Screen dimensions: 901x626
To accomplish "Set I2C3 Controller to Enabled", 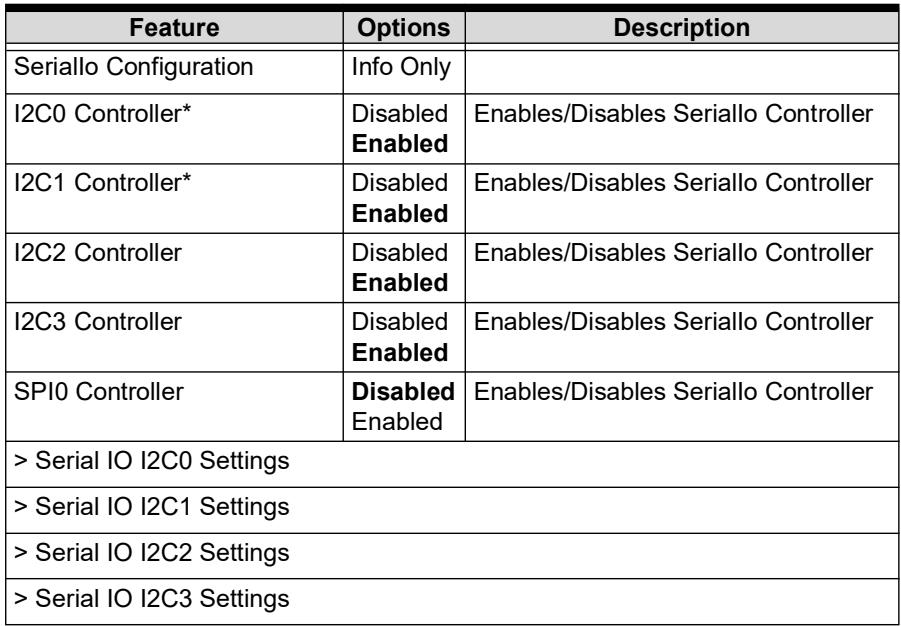I will [x=399, y=352].
